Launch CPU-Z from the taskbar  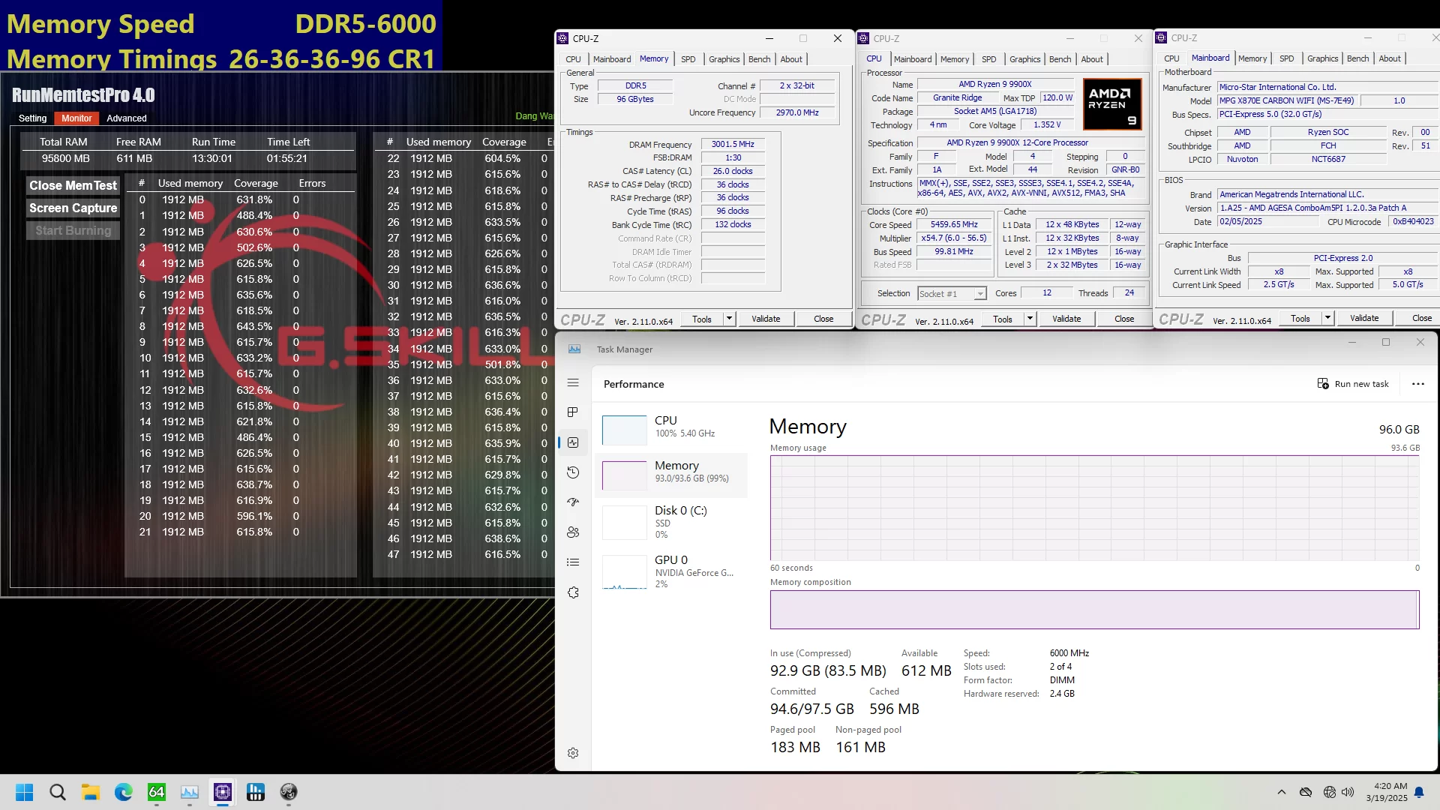(x=222, y=792)
